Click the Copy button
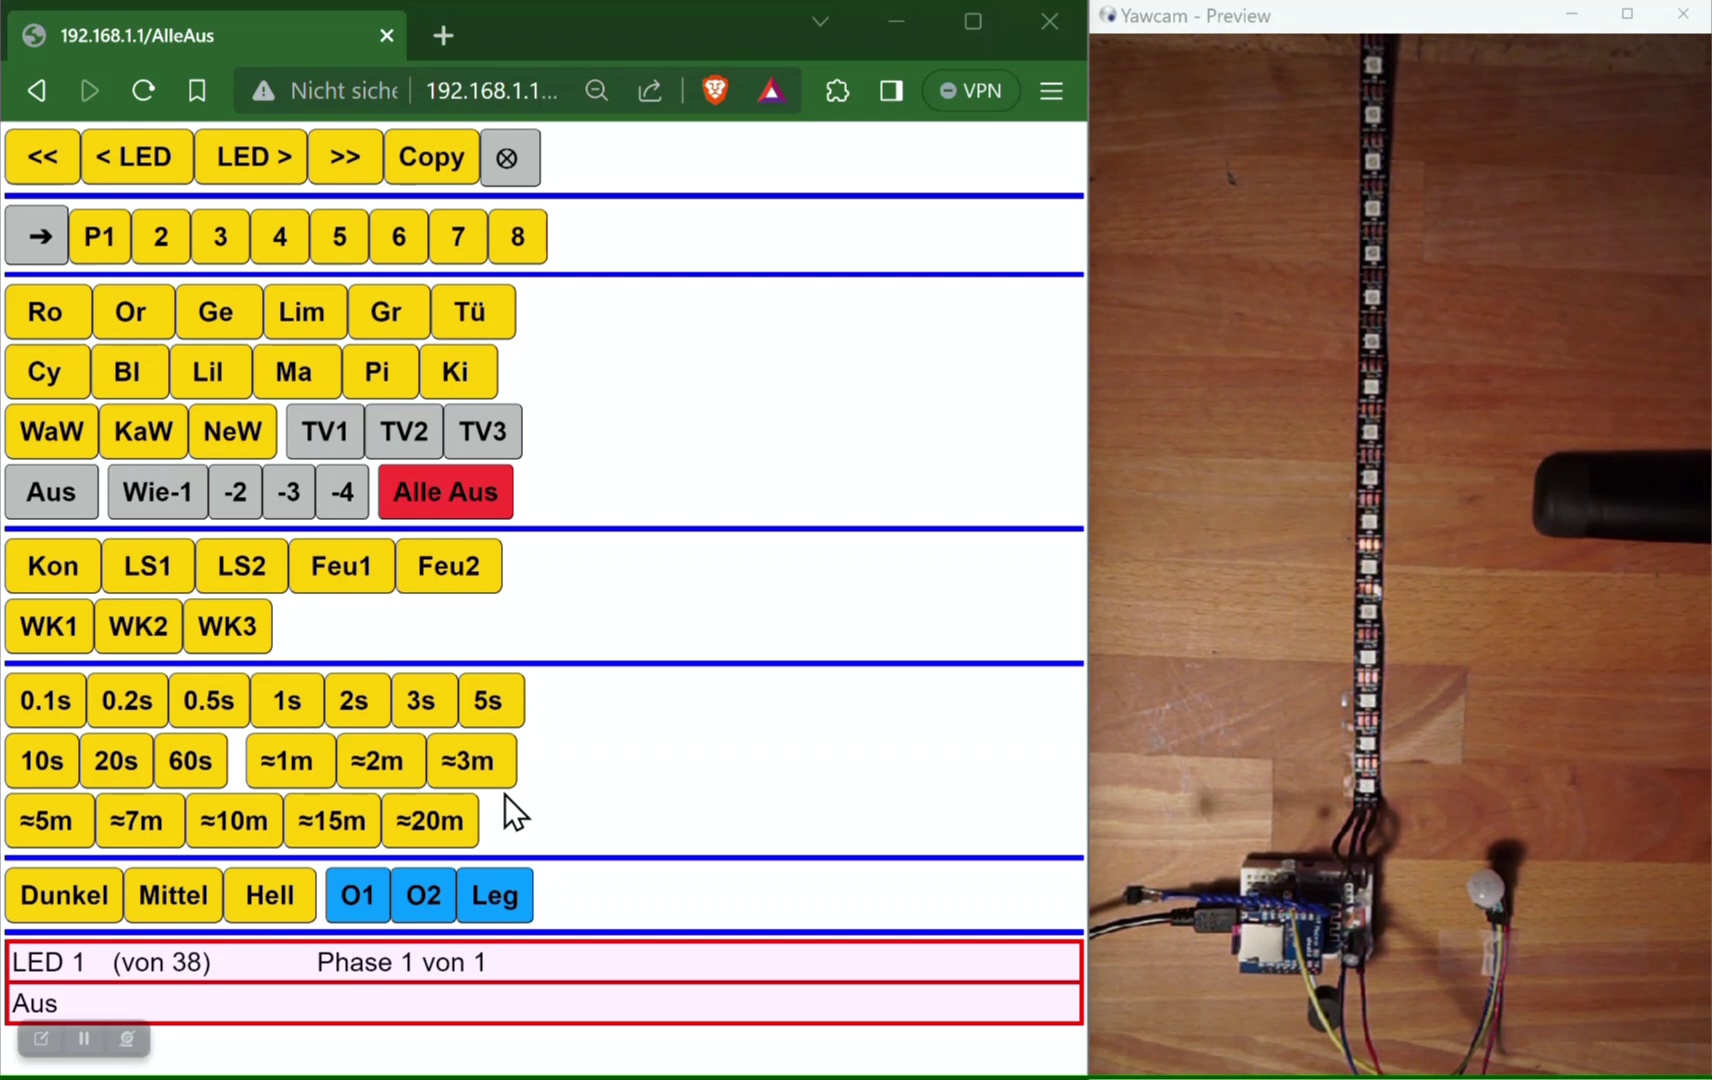The width and height of the screenshot is (1712, 1080). click(x=431, y=157)
